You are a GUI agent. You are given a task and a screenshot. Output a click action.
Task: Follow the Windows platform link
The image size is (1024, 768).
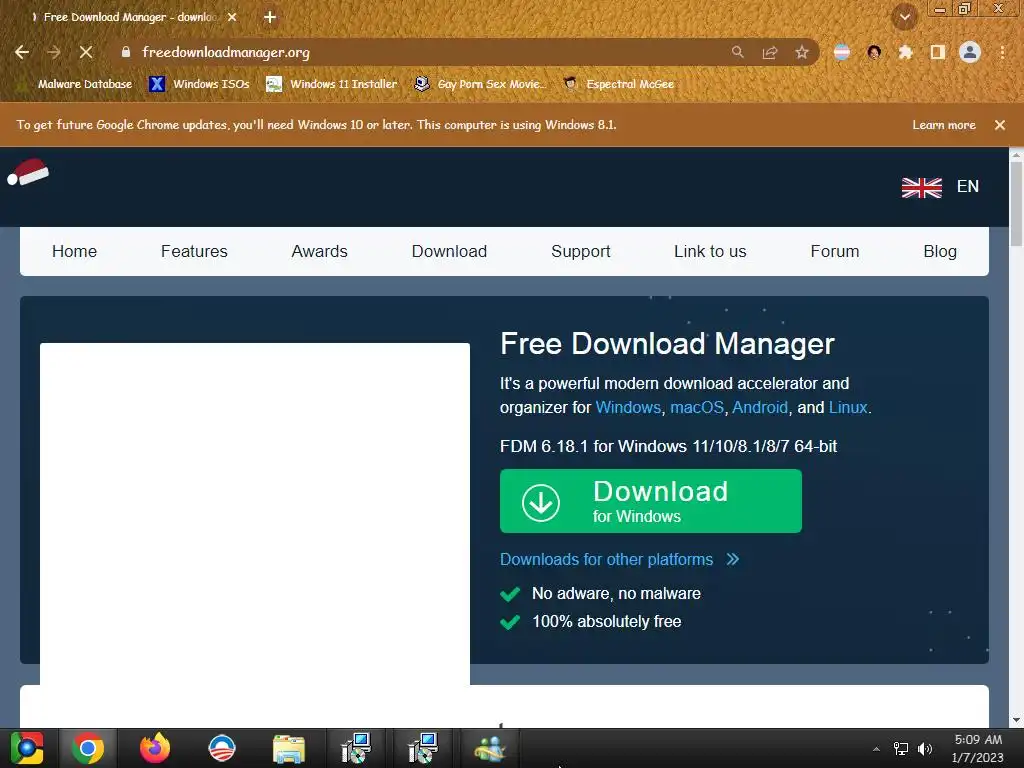(628, 408)
